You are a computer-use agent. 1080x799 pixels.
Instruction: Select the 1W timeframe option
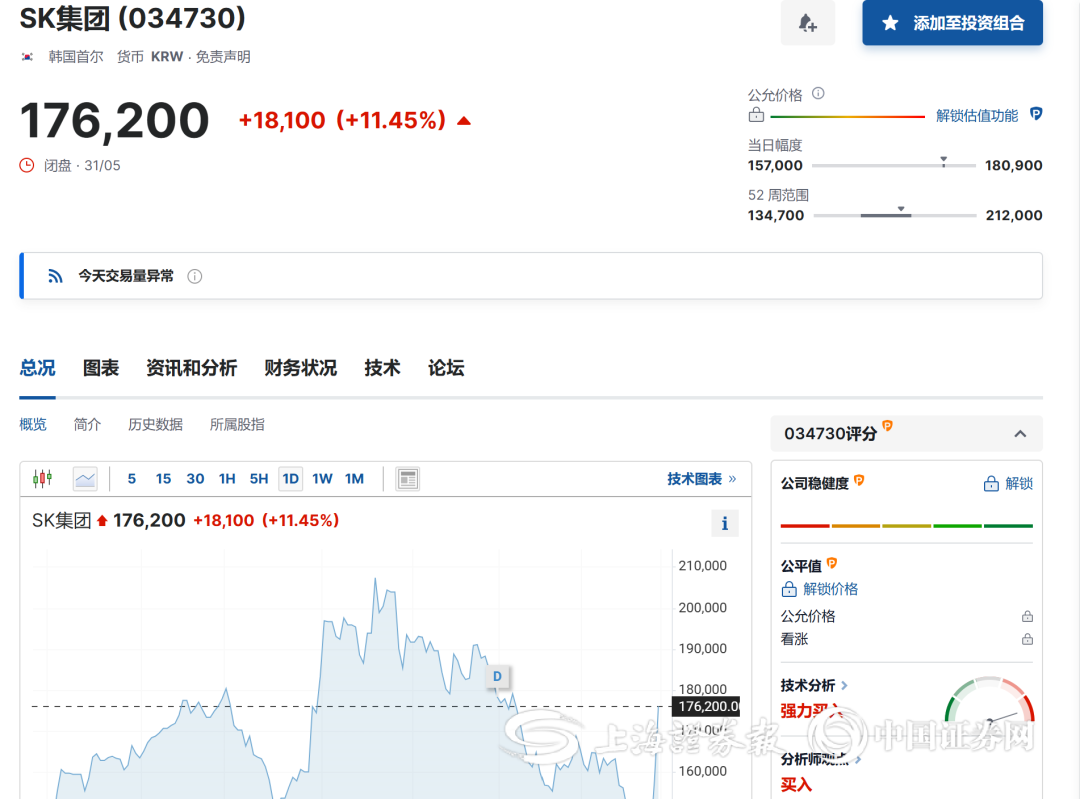coord(322,478)
